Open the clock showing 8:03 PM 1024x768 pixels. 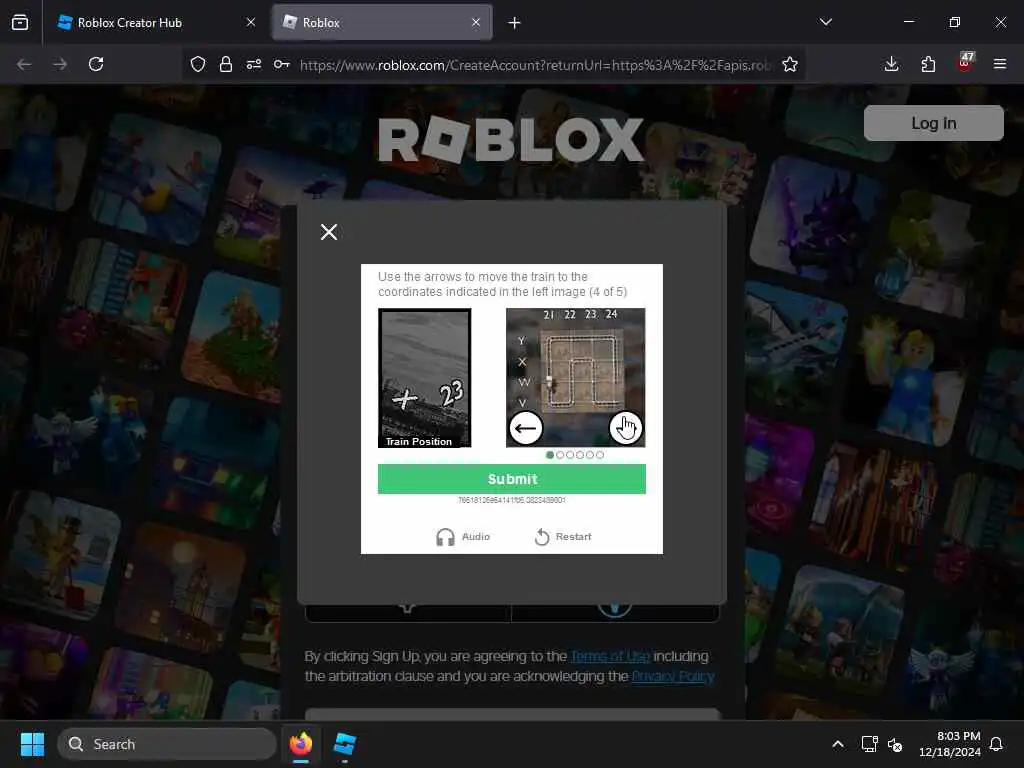point(950,744)
